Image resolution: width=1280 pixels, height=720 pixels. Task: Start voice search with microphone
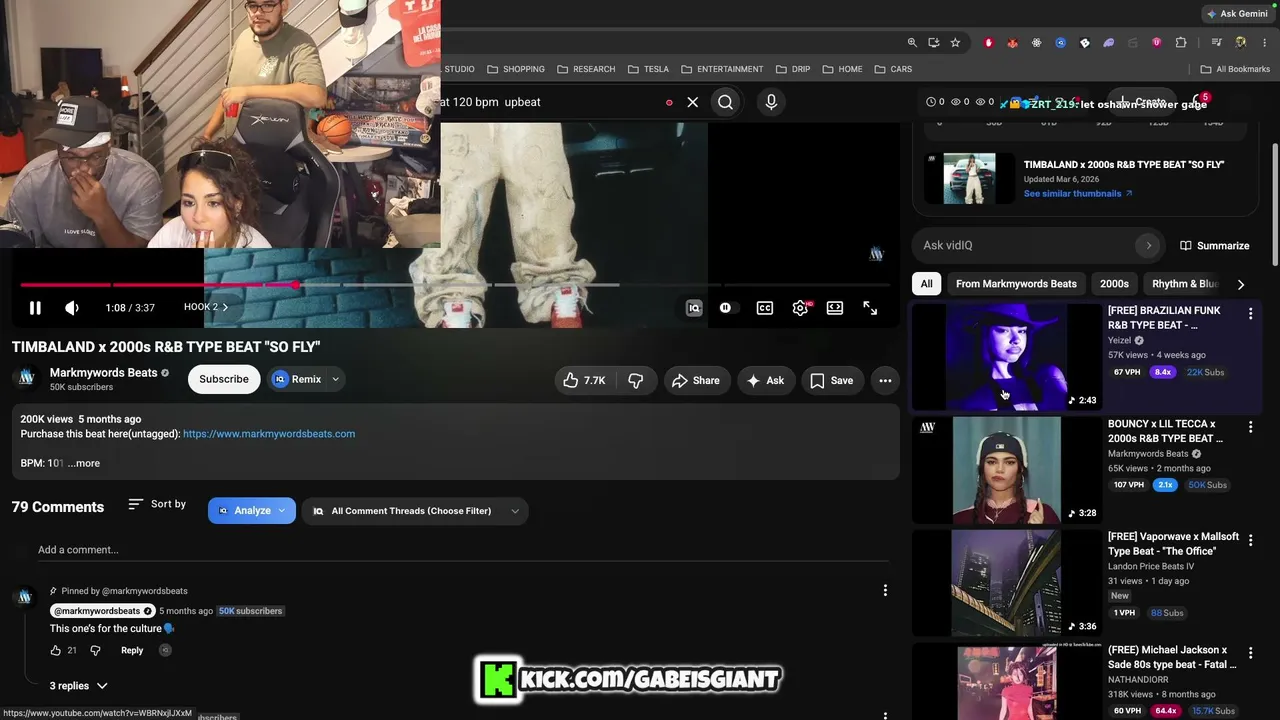click(771, 102)
